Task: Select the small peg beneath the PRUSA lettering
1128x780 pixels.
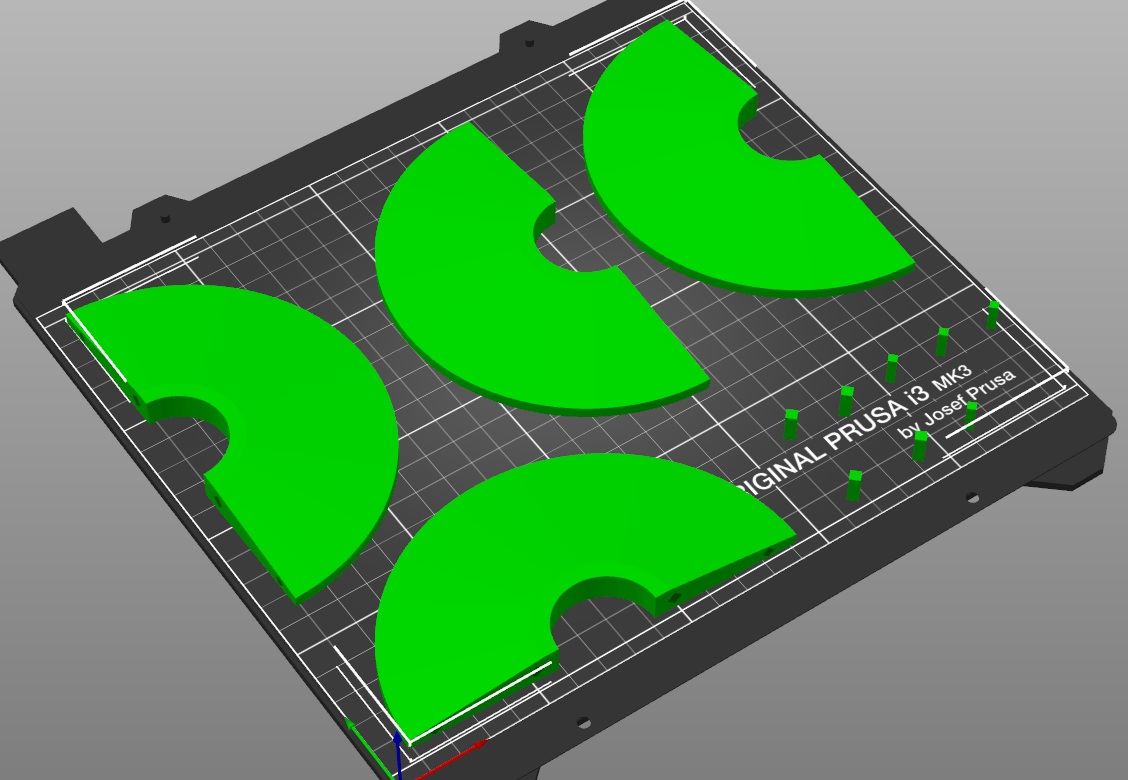Action: (854, 485)
